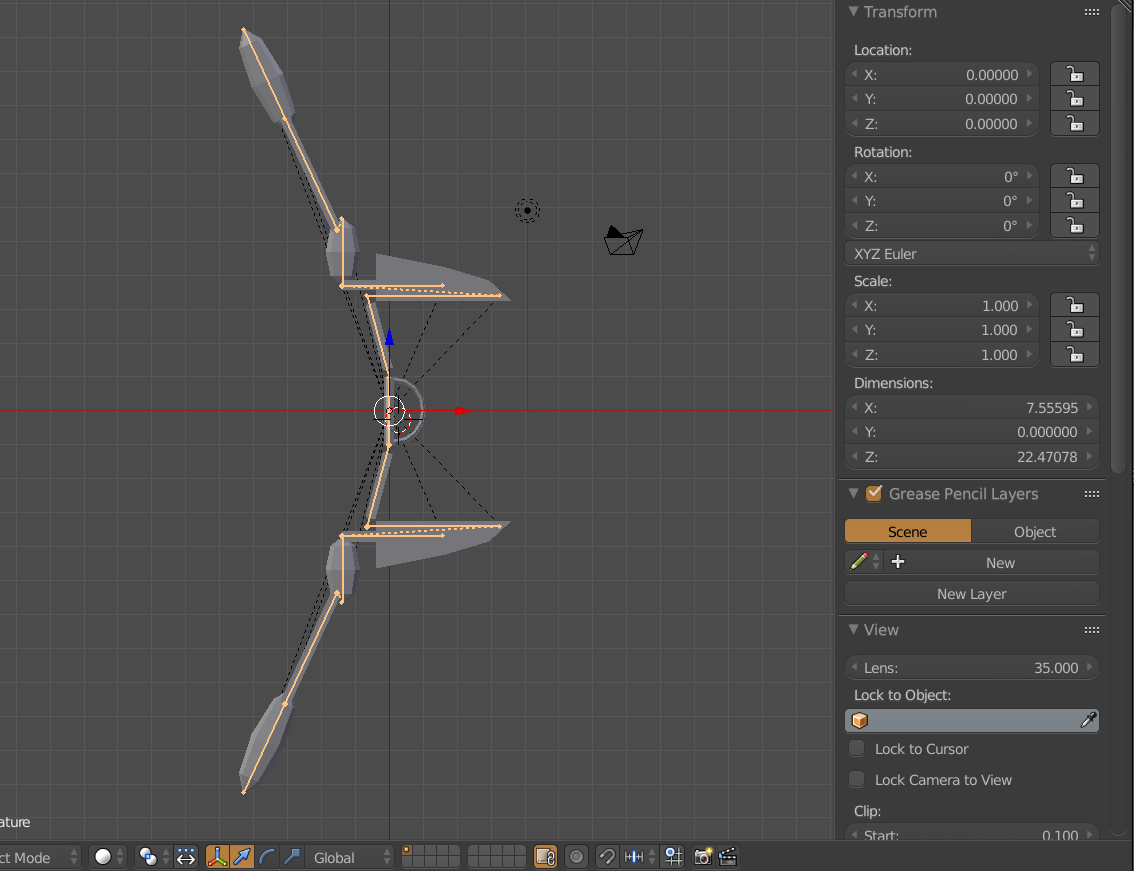The width and height of the screenshot is (1134, 871).
Task: Switch grease pencil source to Scene
Action: [x=908, y=531]
